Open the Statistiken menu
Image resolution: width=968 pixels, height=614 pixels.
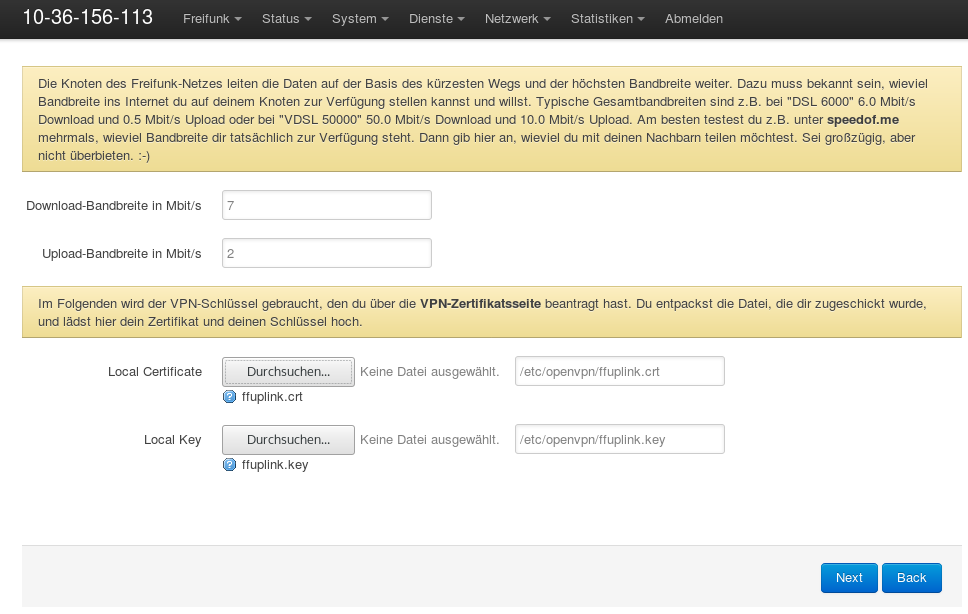point(607,19)
